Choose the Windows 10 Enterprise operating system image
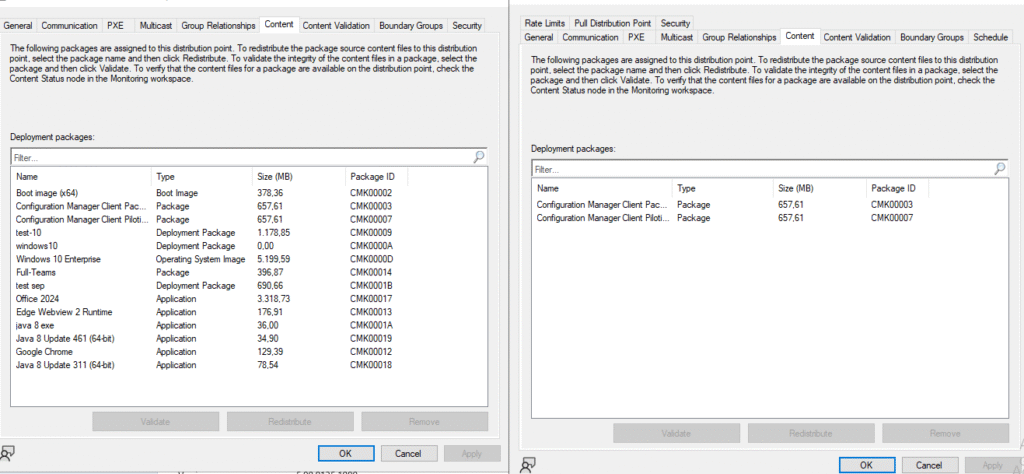 pyautogui.click(x=56, y=259)
